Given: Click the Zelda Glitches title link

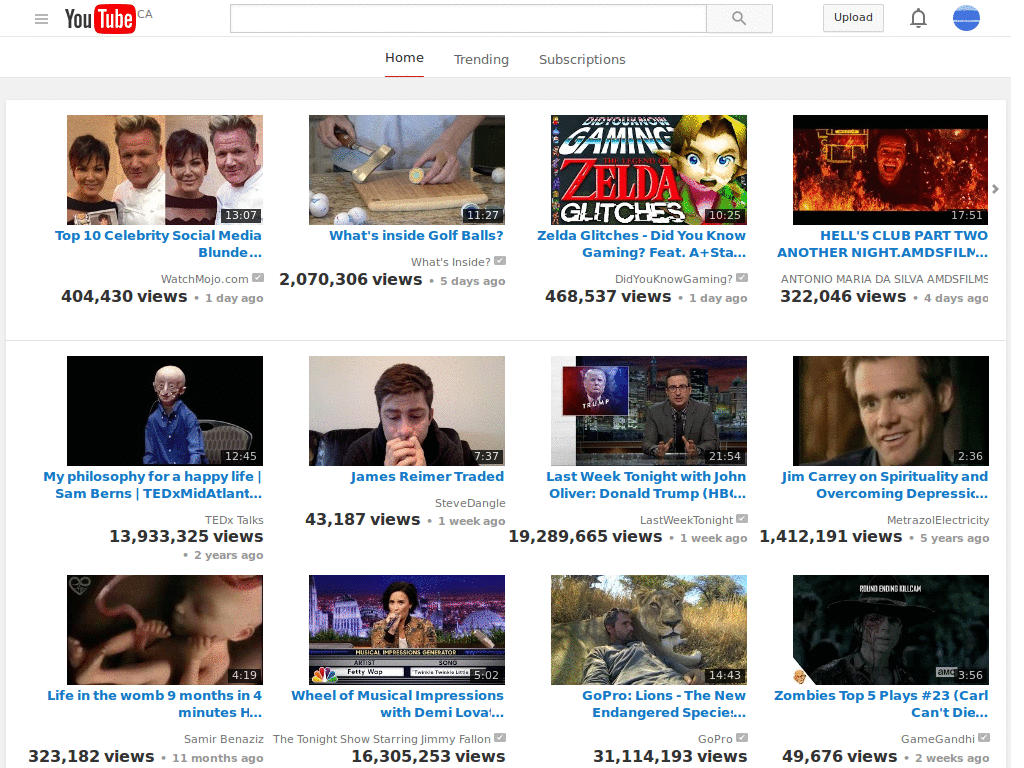Looking at the screenshot, I should point(641,244).
